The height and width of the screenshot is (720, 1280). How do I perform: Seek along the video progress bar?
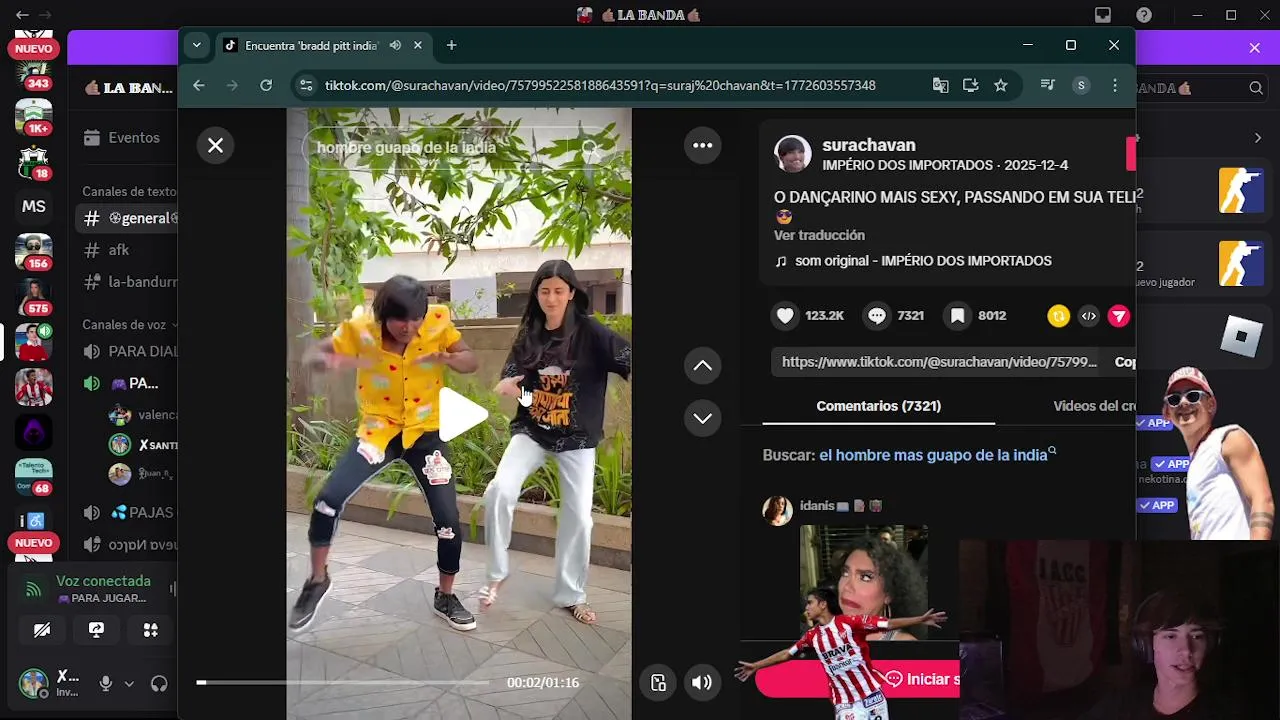[x=342, y=683]
